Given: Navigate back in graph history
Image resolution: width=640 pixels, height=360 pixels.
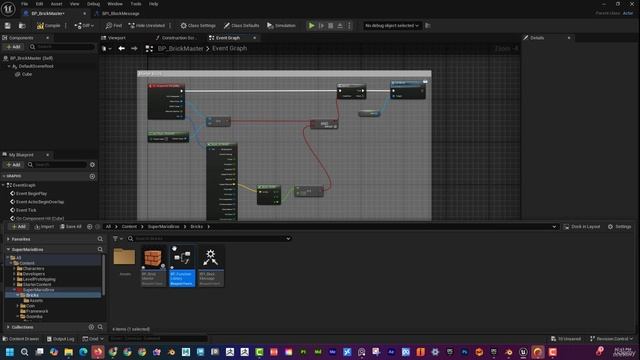Looking at the screenshot, I should (x=122, y=49).
